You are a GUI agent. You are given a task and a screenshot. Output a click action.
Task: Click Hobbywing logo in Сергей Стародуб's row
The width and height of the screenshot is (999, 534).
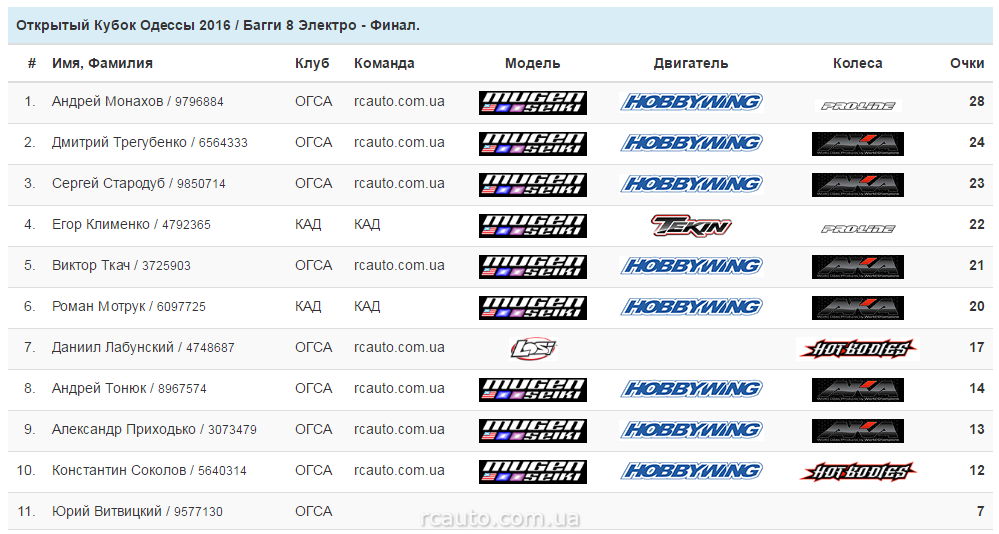[x=691, y=184]
